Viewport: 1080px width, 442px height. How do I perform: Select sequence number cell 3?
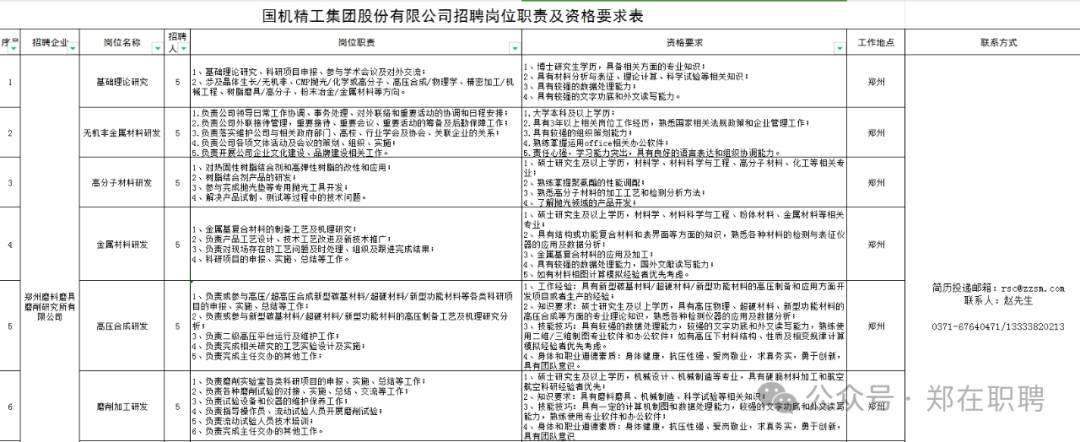point(10,183)
